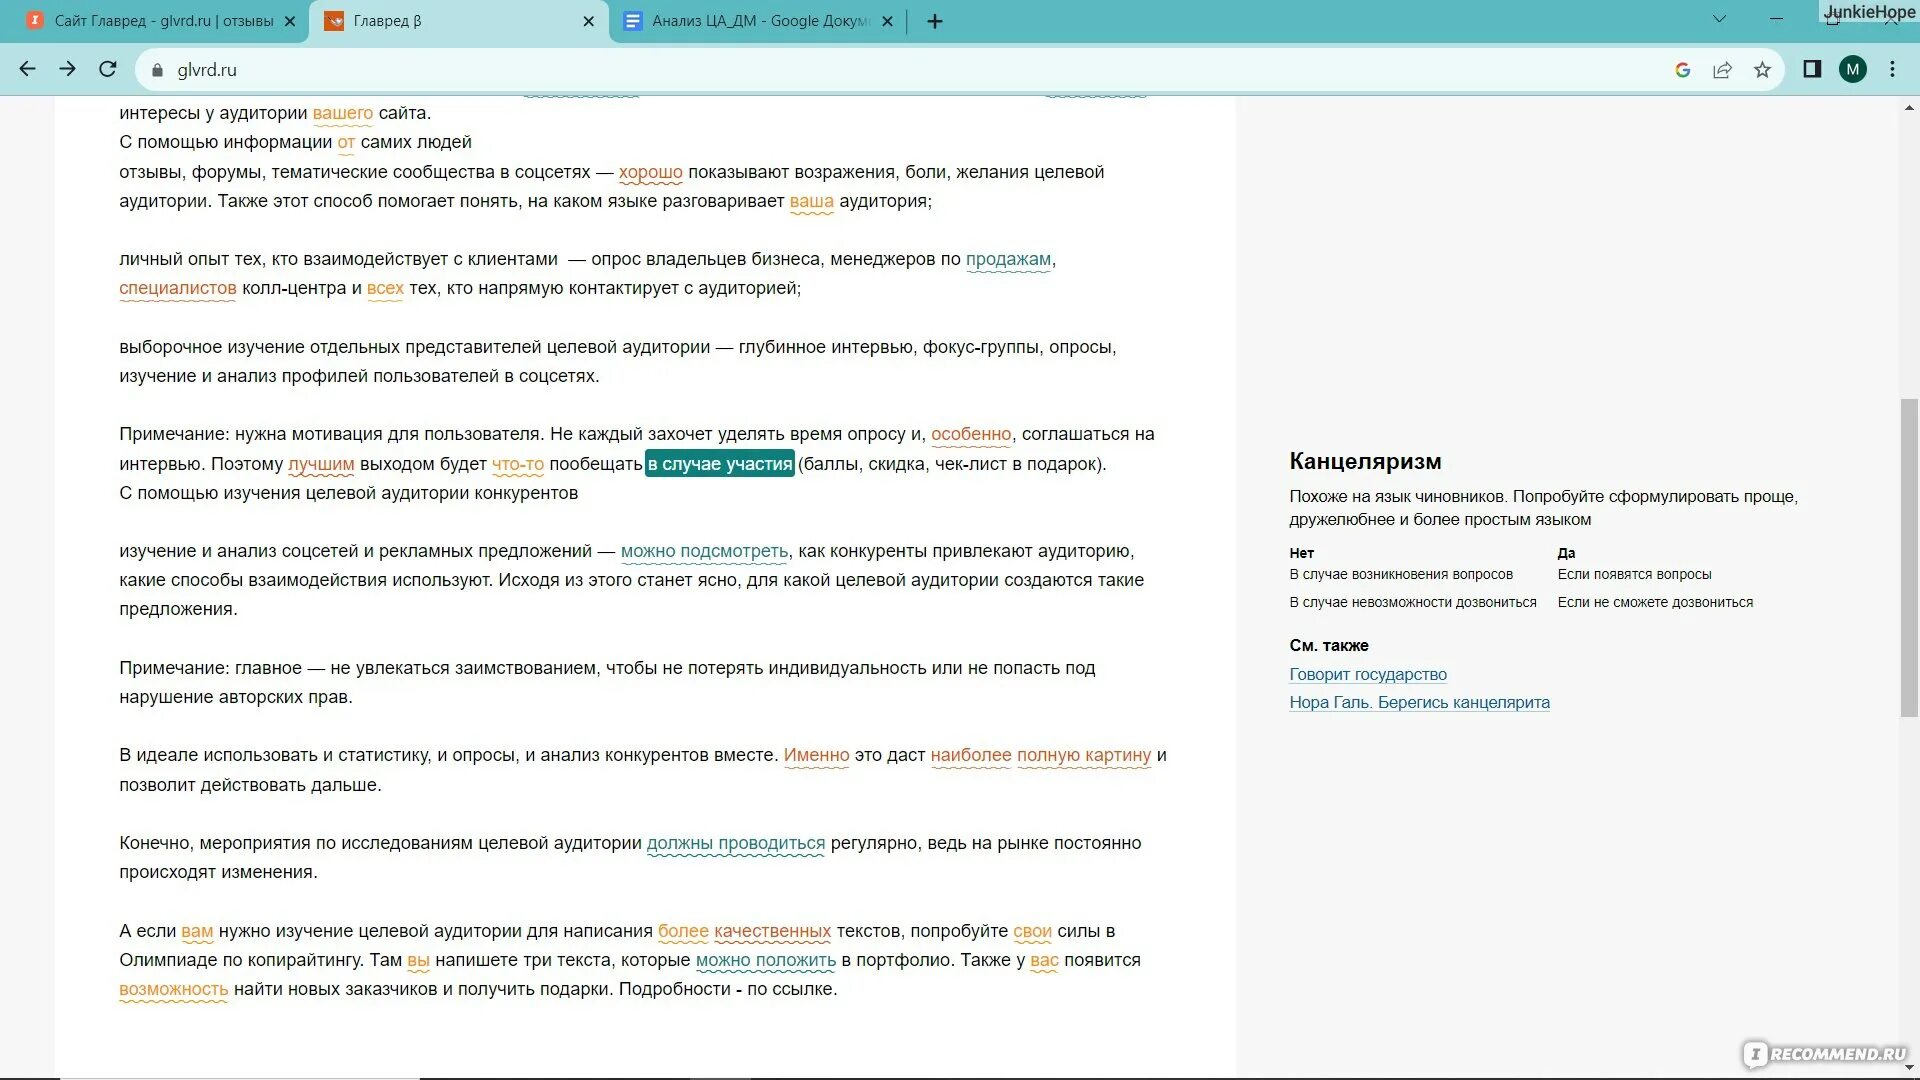
Task: Toggle the browser side panel icon
Action: (x=1812, y=69)
